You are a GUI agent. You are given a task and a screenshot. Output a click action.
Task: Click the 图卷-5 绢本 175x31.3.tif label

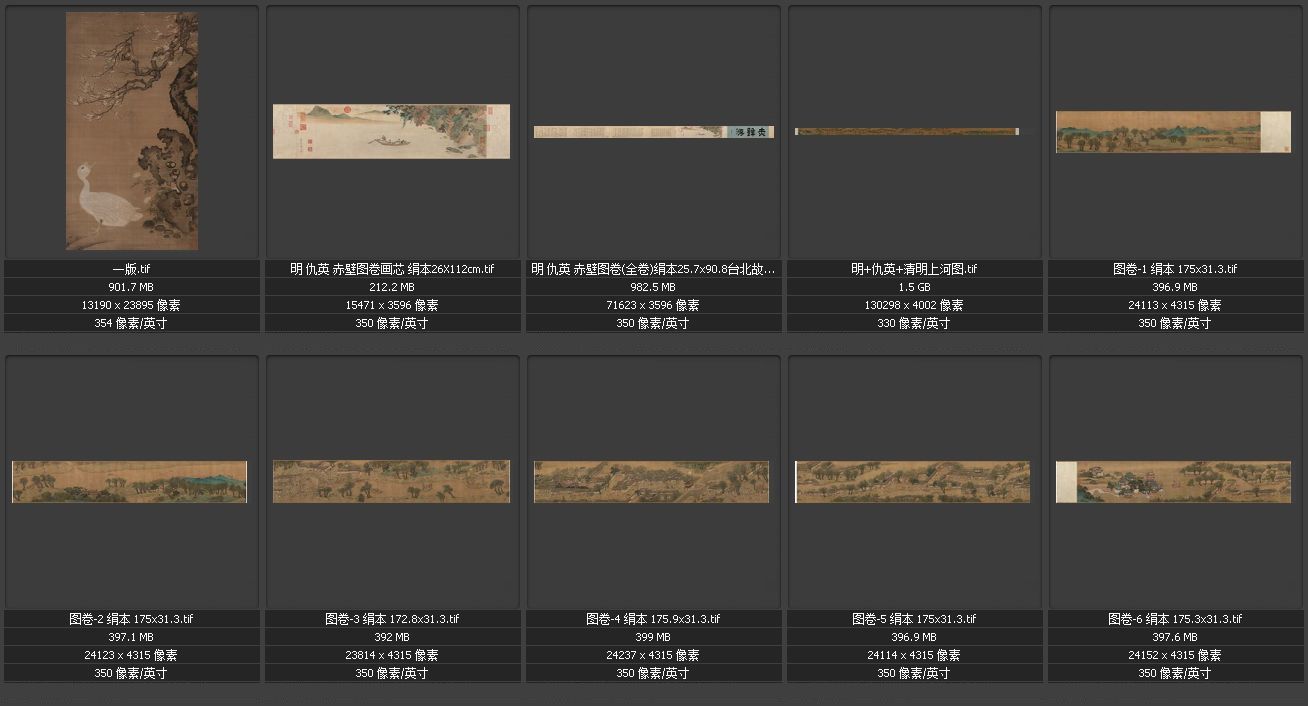click(914, 619)
